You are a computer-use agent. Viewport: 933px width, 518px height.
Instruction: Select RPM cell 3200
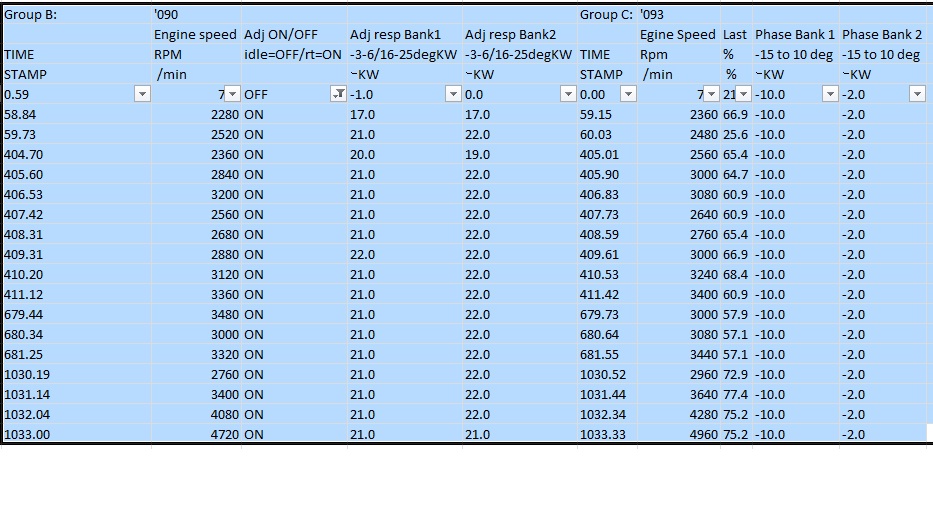pos(196,194)
